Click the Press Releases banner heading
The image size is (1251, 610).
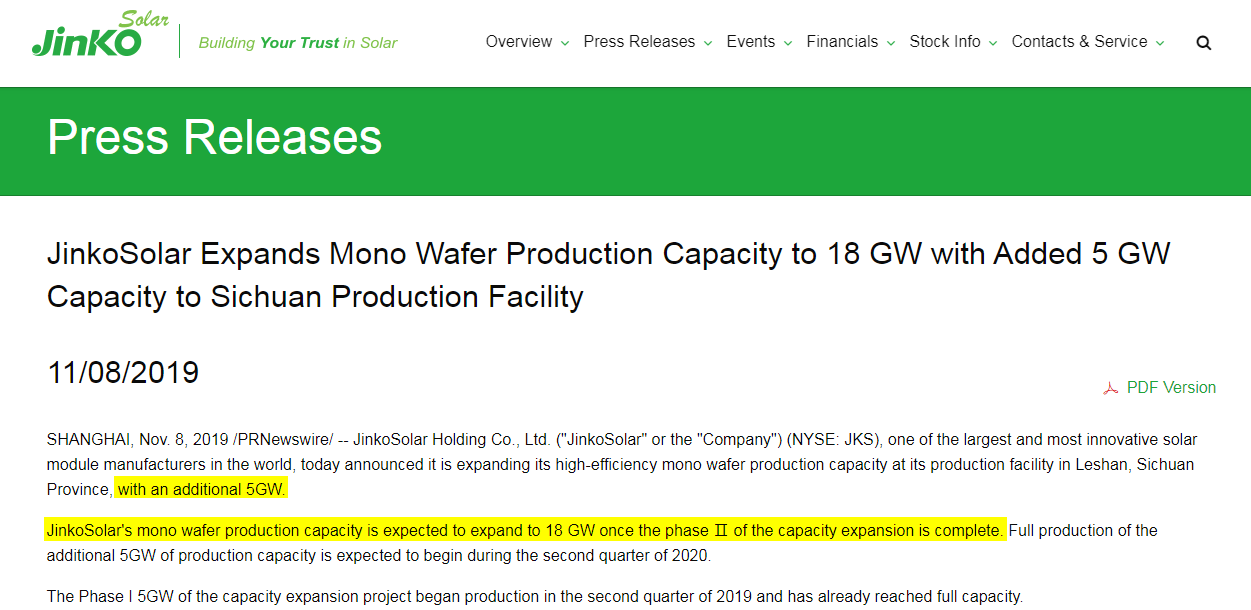click(215, 137)
